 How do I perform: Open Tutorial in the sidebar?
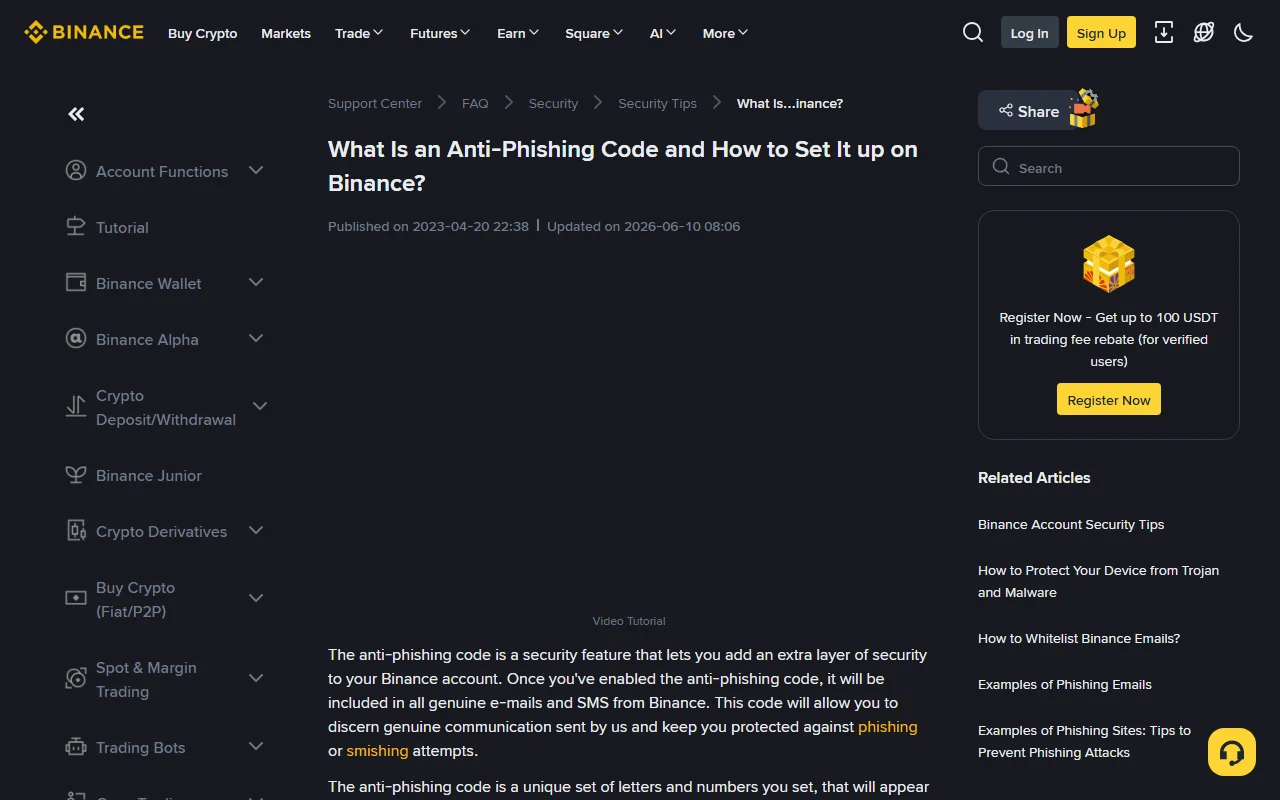pyautogui.click(x=122, y=228)
